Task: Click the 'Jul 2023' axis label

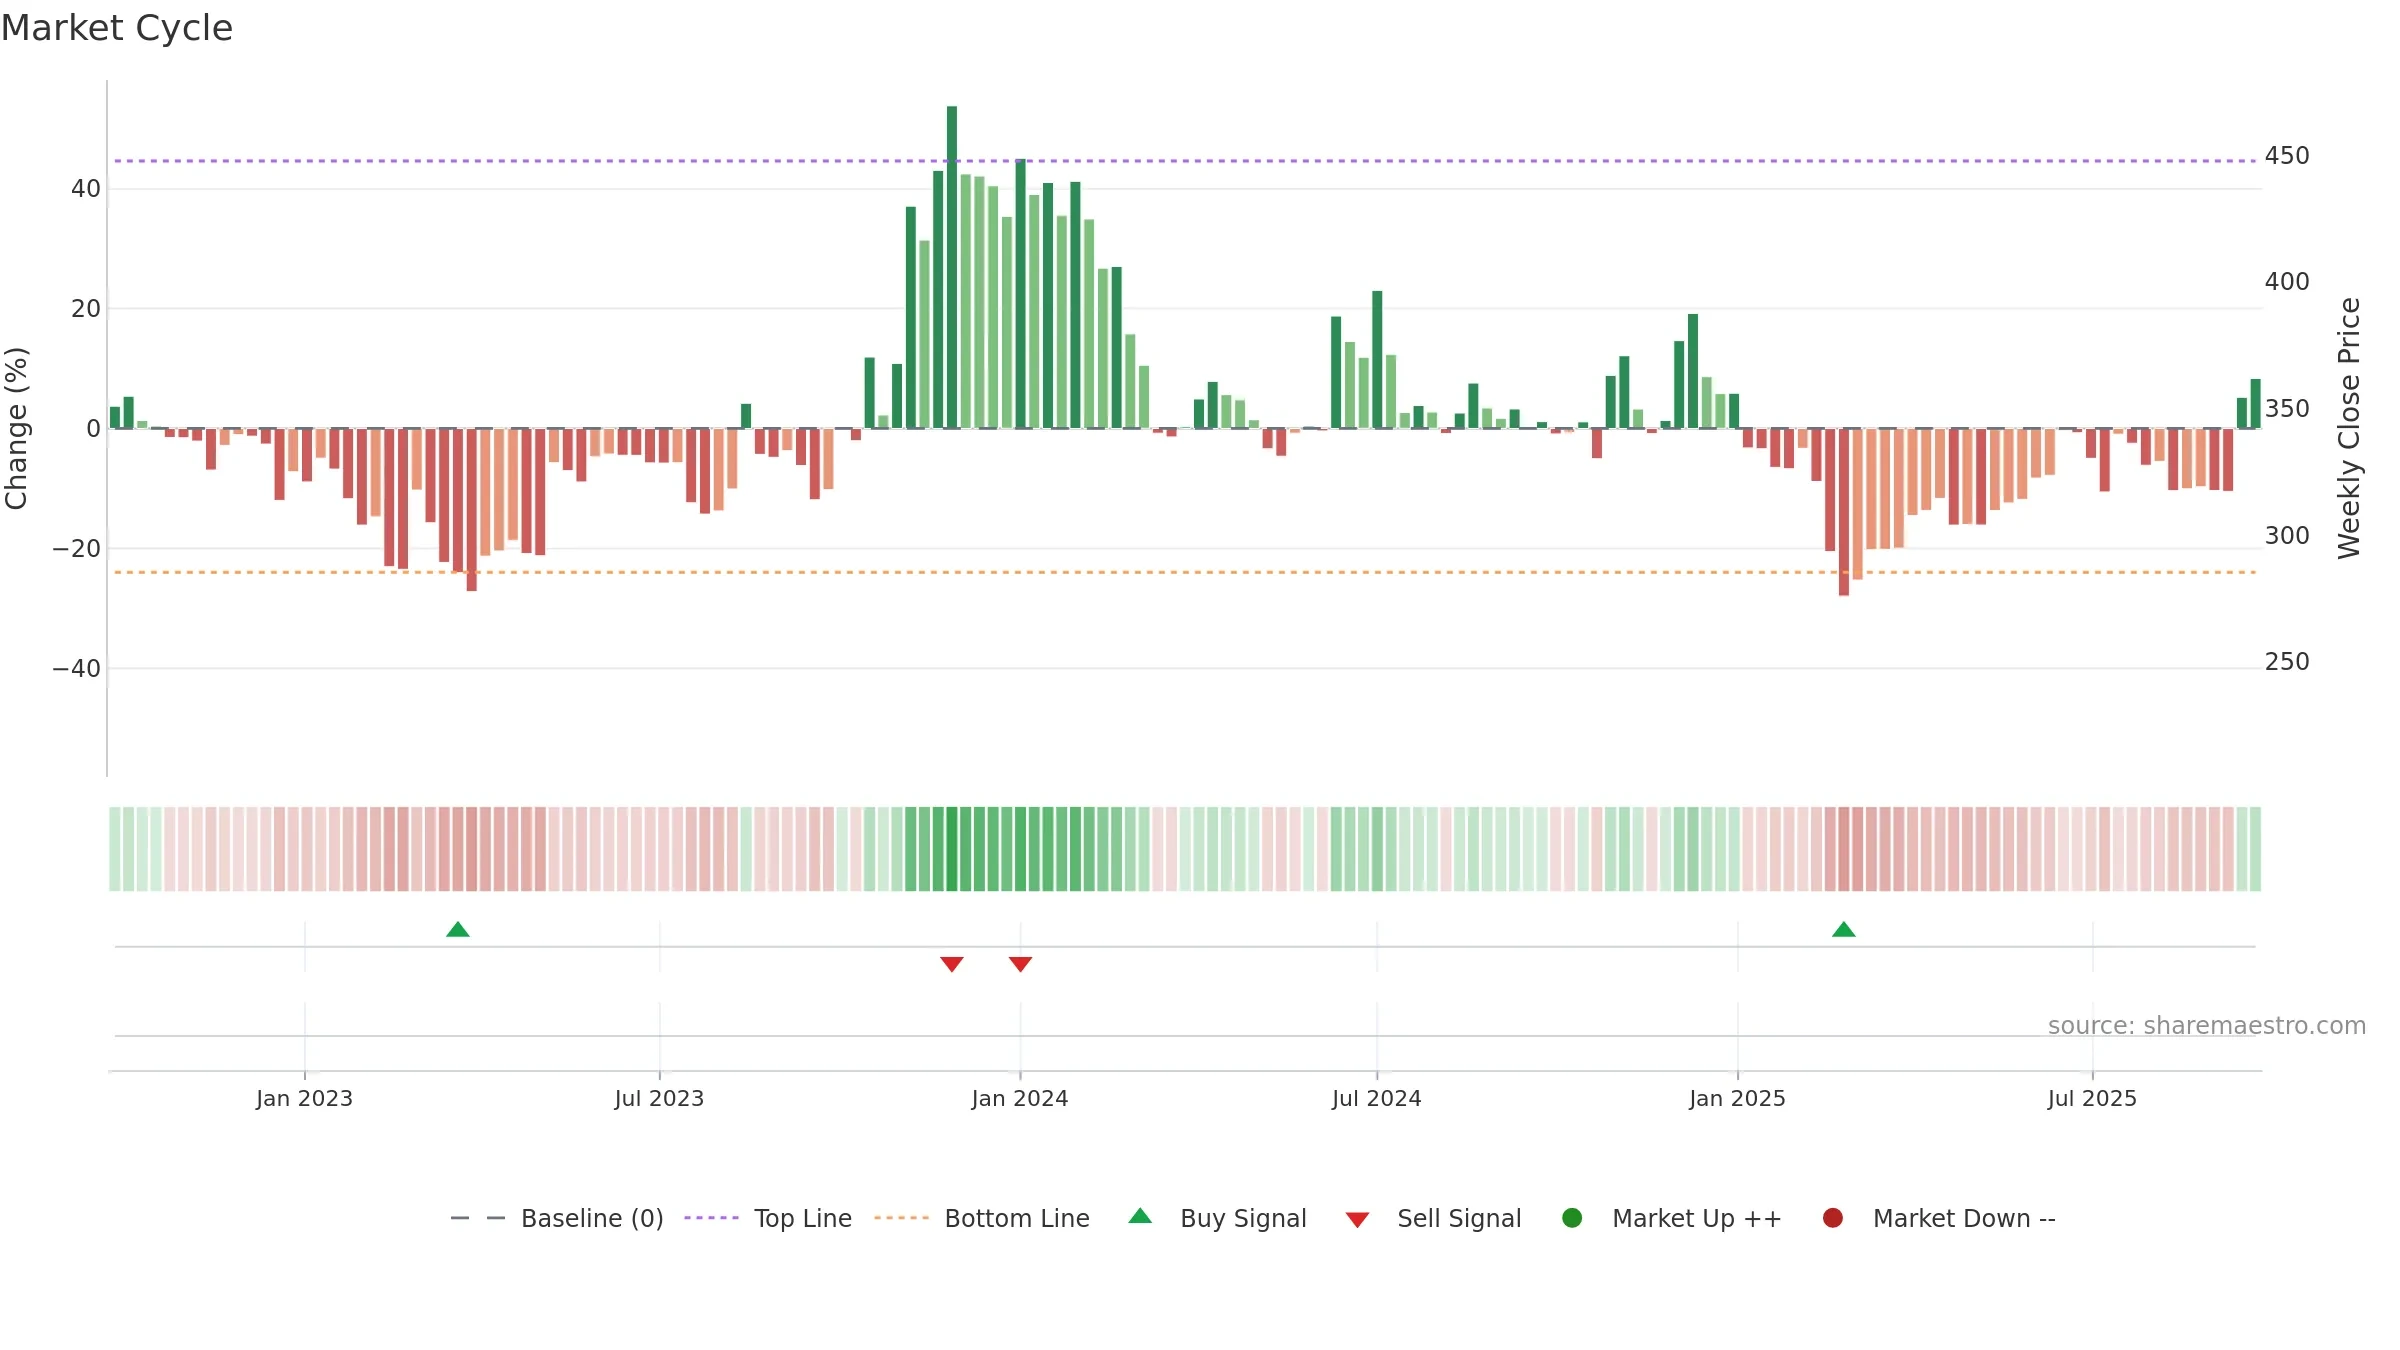Action: click(x=659, y=1098)
